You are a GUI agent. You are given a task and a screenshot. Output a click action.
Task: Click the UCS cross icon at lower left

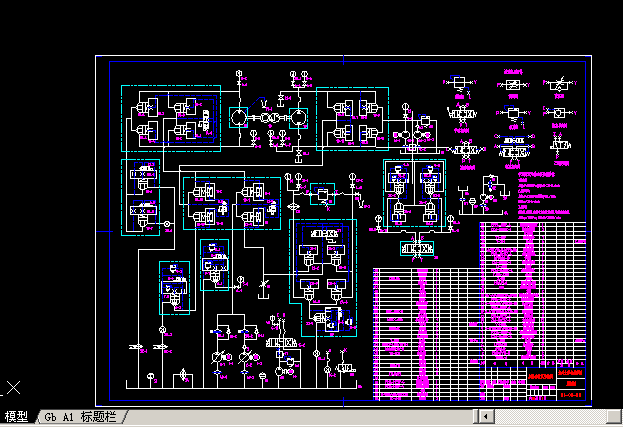click(13, 388)
